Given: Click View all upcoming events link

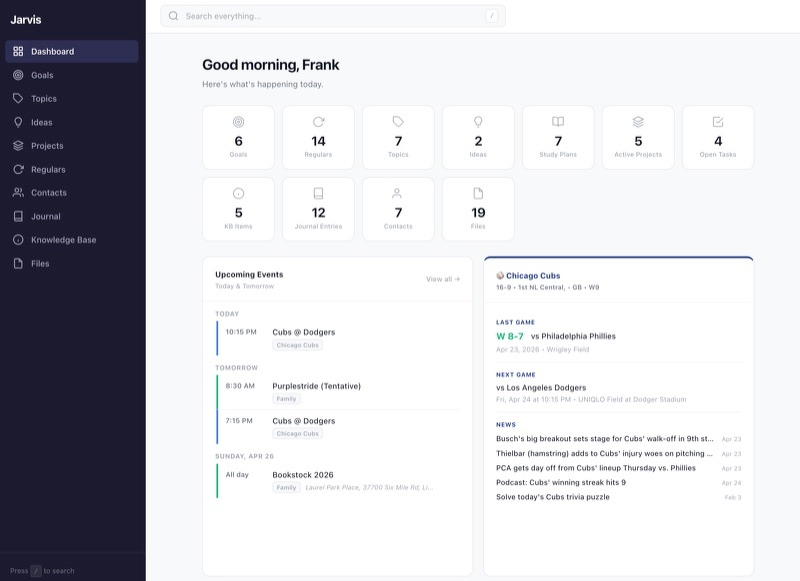Looking at the screenshot, I should (x=442, y=279).
